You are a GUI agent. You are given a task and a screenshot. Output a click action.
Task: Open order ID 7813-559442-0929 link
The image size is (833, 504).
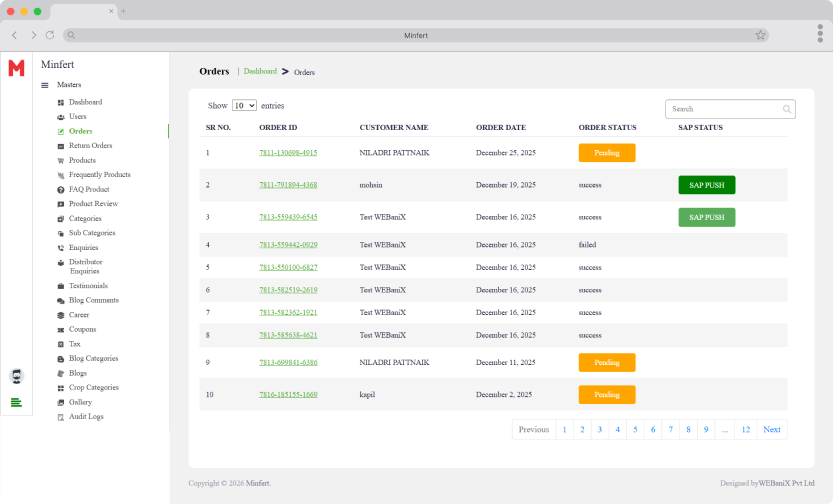click(288, 245)
